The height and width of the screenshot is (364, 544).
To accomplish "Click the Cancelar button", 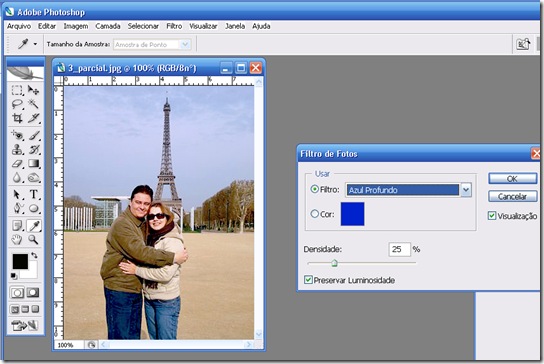I will [512, 196].
